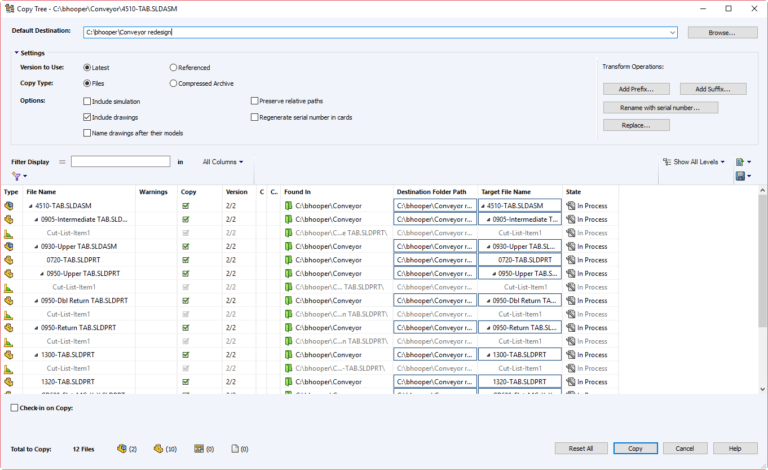The width and height of the screenshot is (768, 470).
Task: Click the Found In vault icon for 1300-TAB.SLDPRT
Action: [x=288, y=354]
